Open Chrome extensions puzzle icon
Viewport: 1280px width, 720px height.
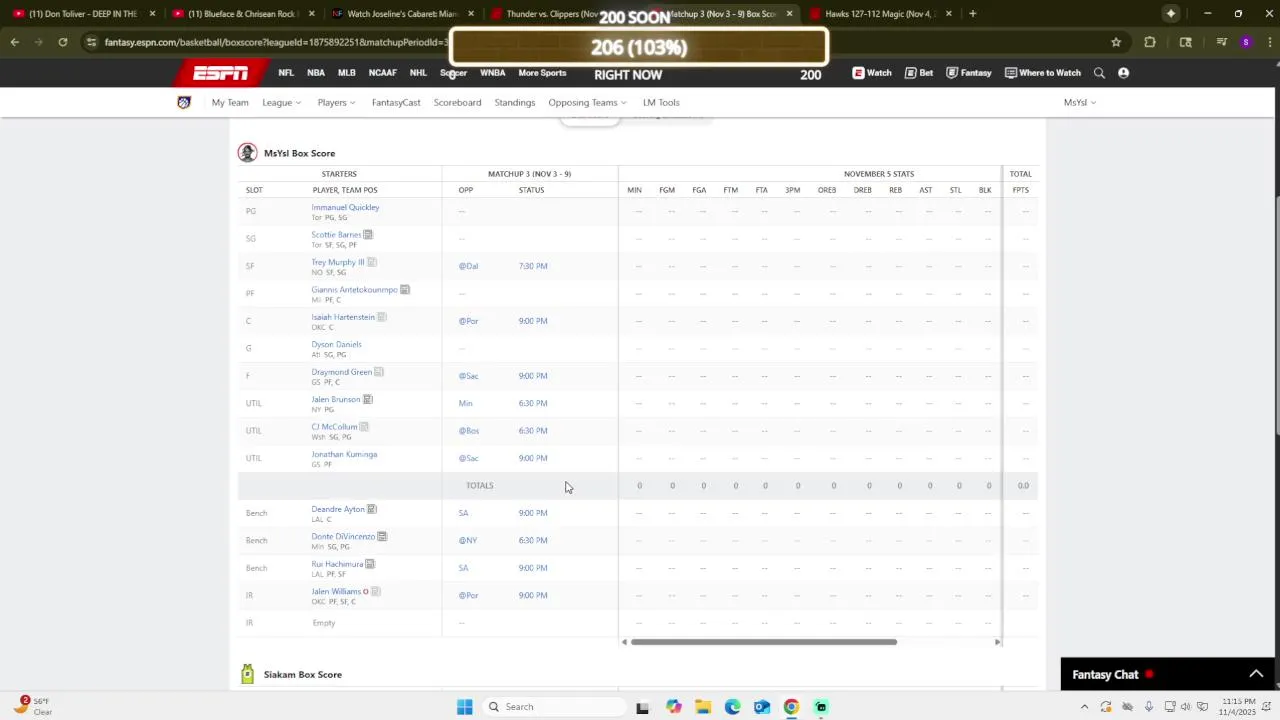coord(1150,42)
